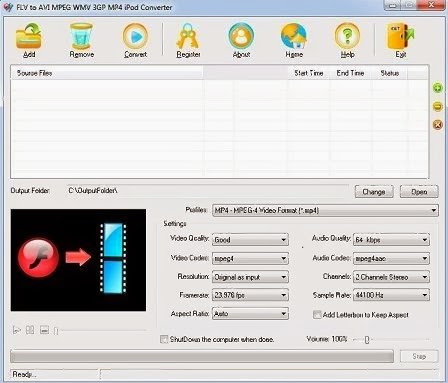Image resolution: width=448 pixels, height=383 pixels.
Task: Click the Add files toolbar icon
Action: [x=29, y=36]
